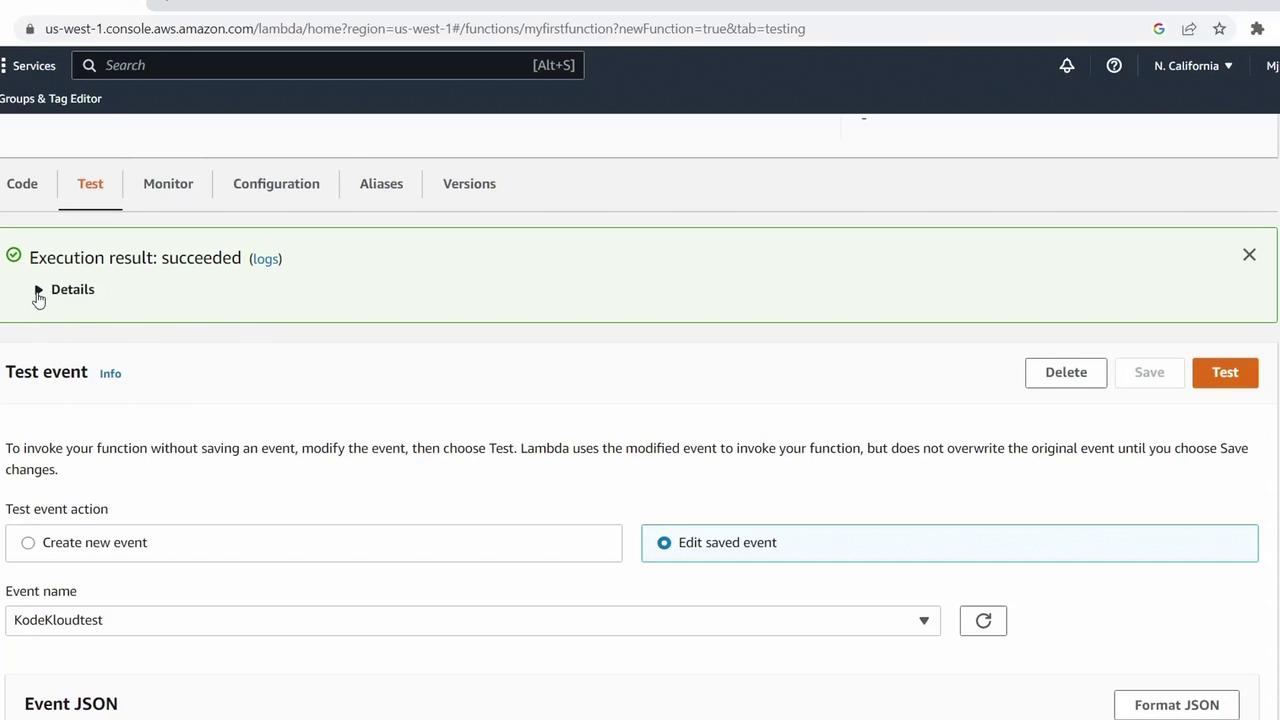Open the N. California region dropdown
The image size is (1280, 720).
1193,66
